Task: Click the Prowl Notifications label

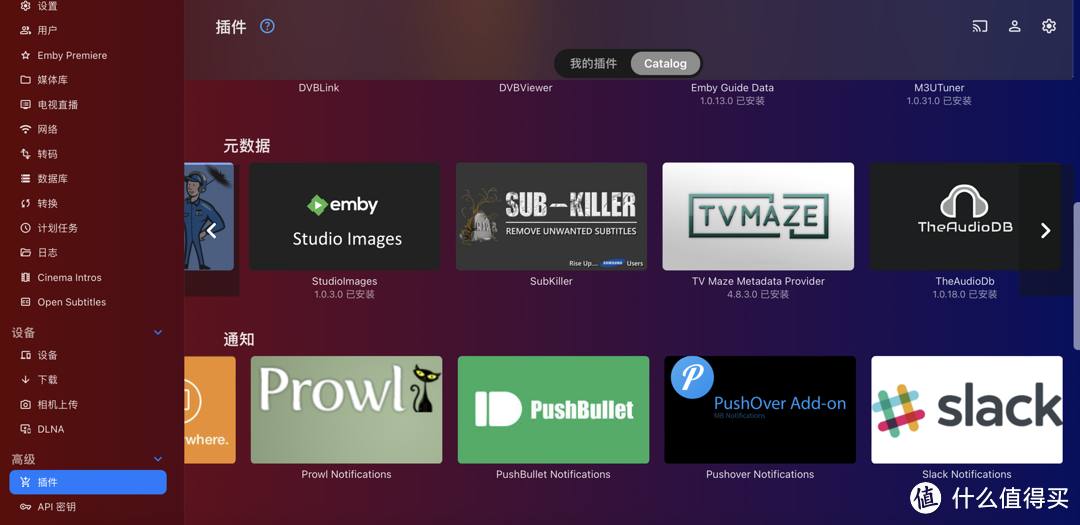Action: (x=346, y=474)
